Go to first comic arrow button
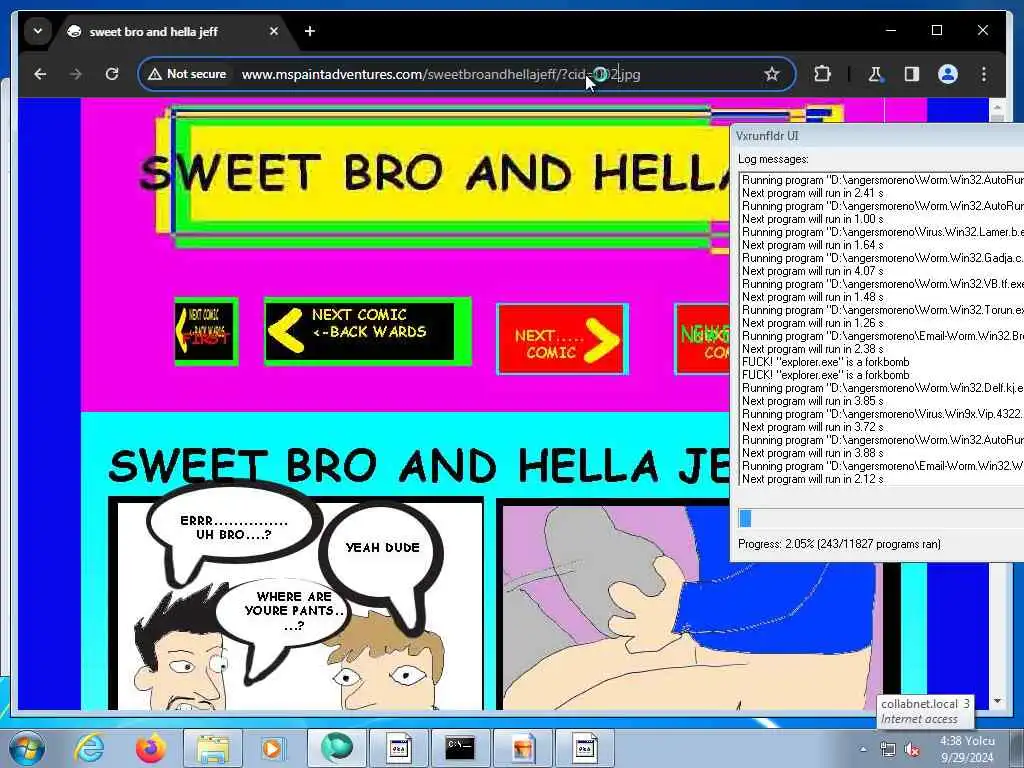This screenshot has height=768, width=1024. coord(206,330)
